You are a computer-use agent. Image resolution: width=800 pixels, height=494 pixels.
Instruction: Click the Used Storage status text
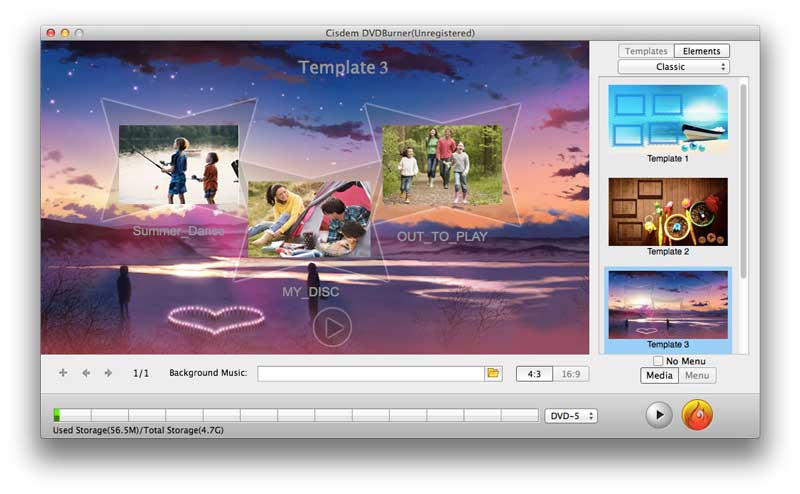coord(138,430)
